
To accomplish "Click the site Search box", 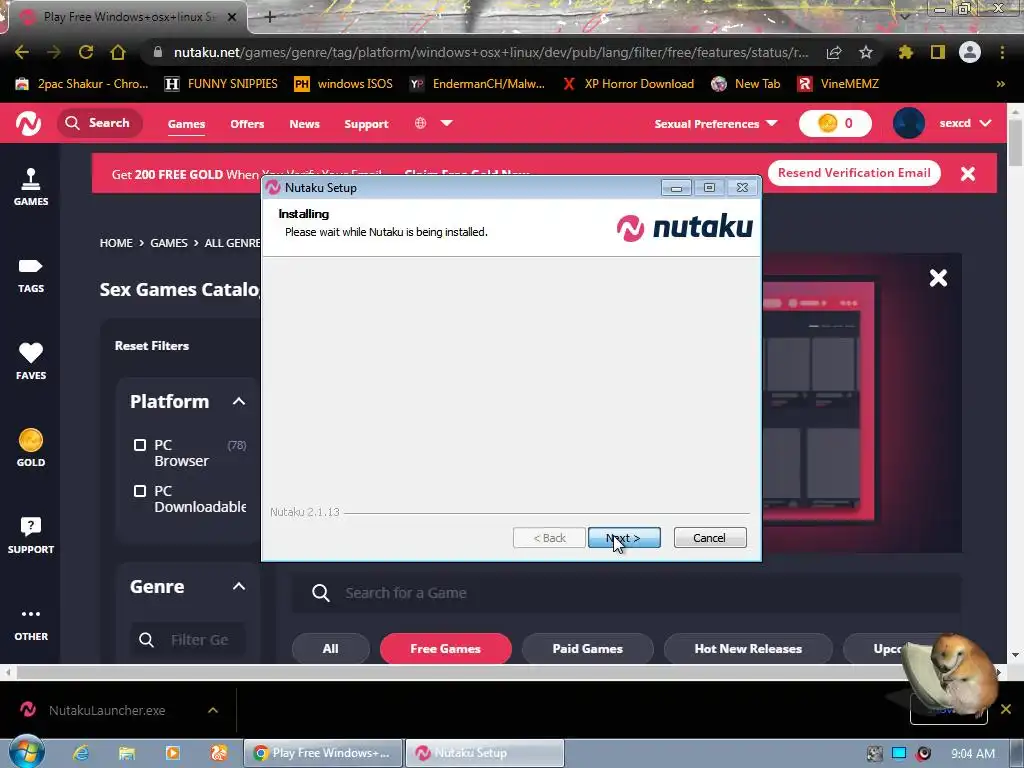I will click(100, 123).
